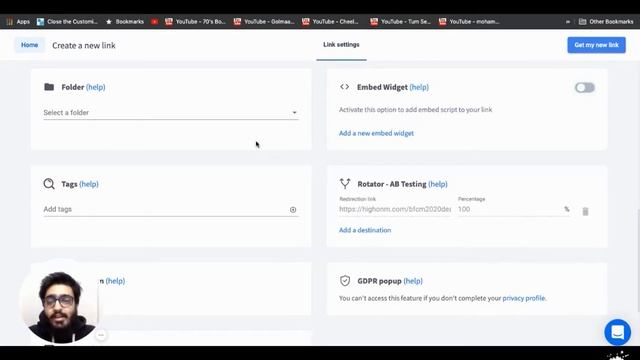The width and height of the screenshot is (640, 360).
Task: Click the webcam video thumbnail
Action: [x=59, y=302]
